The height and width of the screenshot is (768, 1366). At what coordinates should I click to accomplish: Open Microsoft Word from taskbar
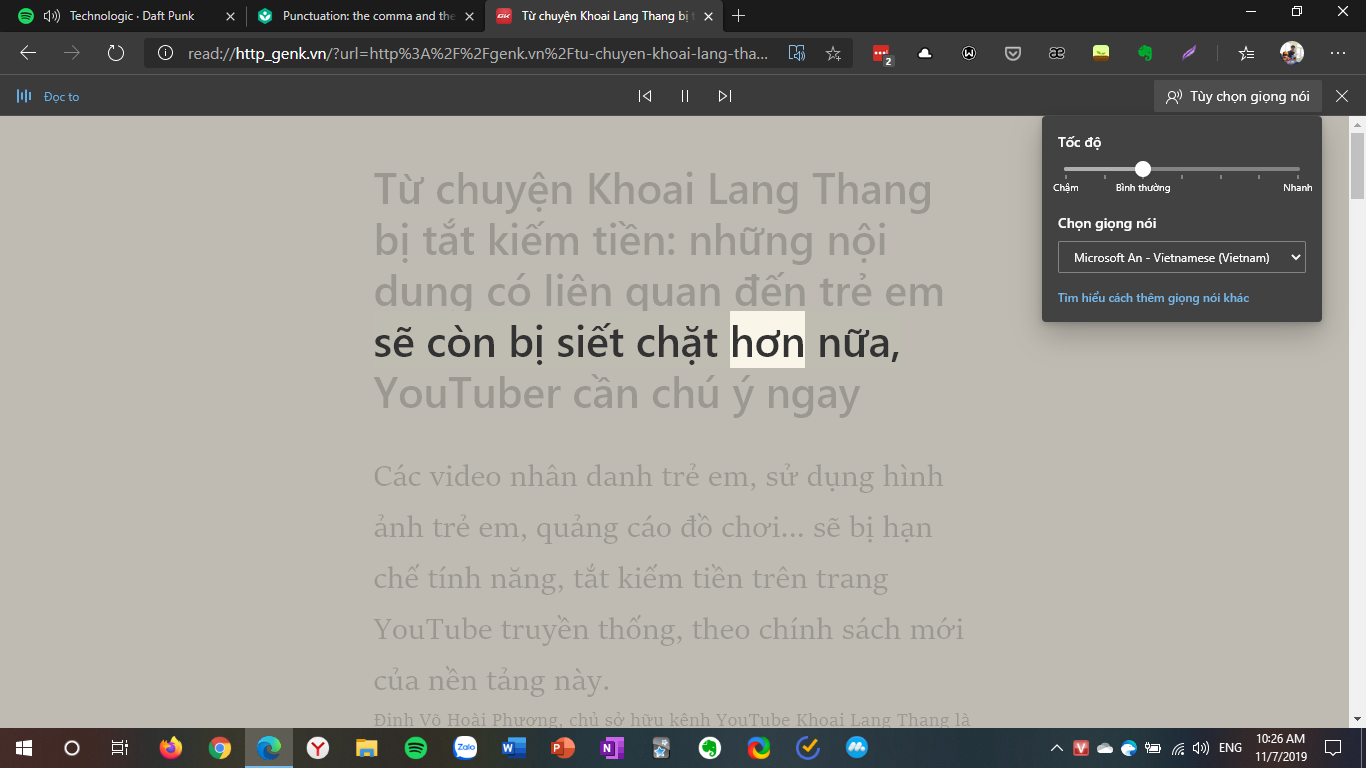pyautogui.click(x=514, y=748)
